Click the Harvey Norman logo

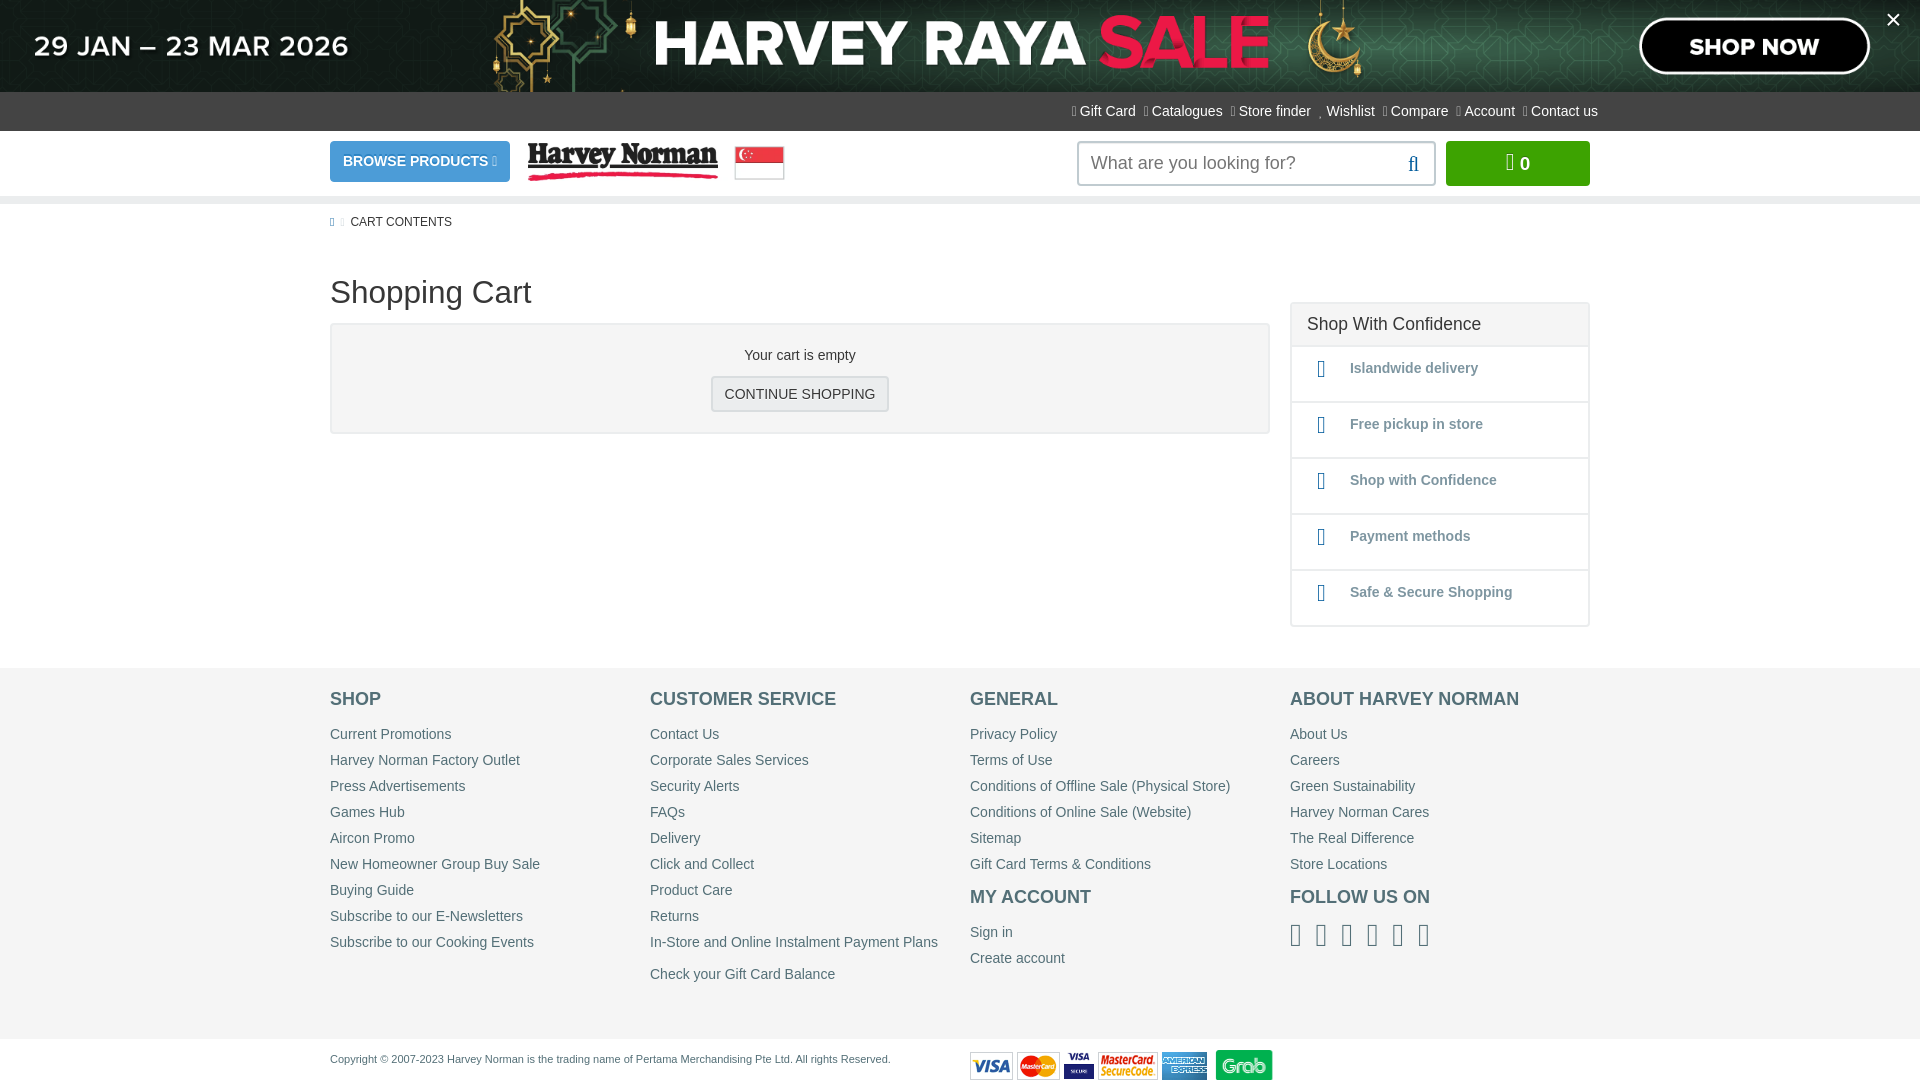pyautogui.click(x=623, y=161)
